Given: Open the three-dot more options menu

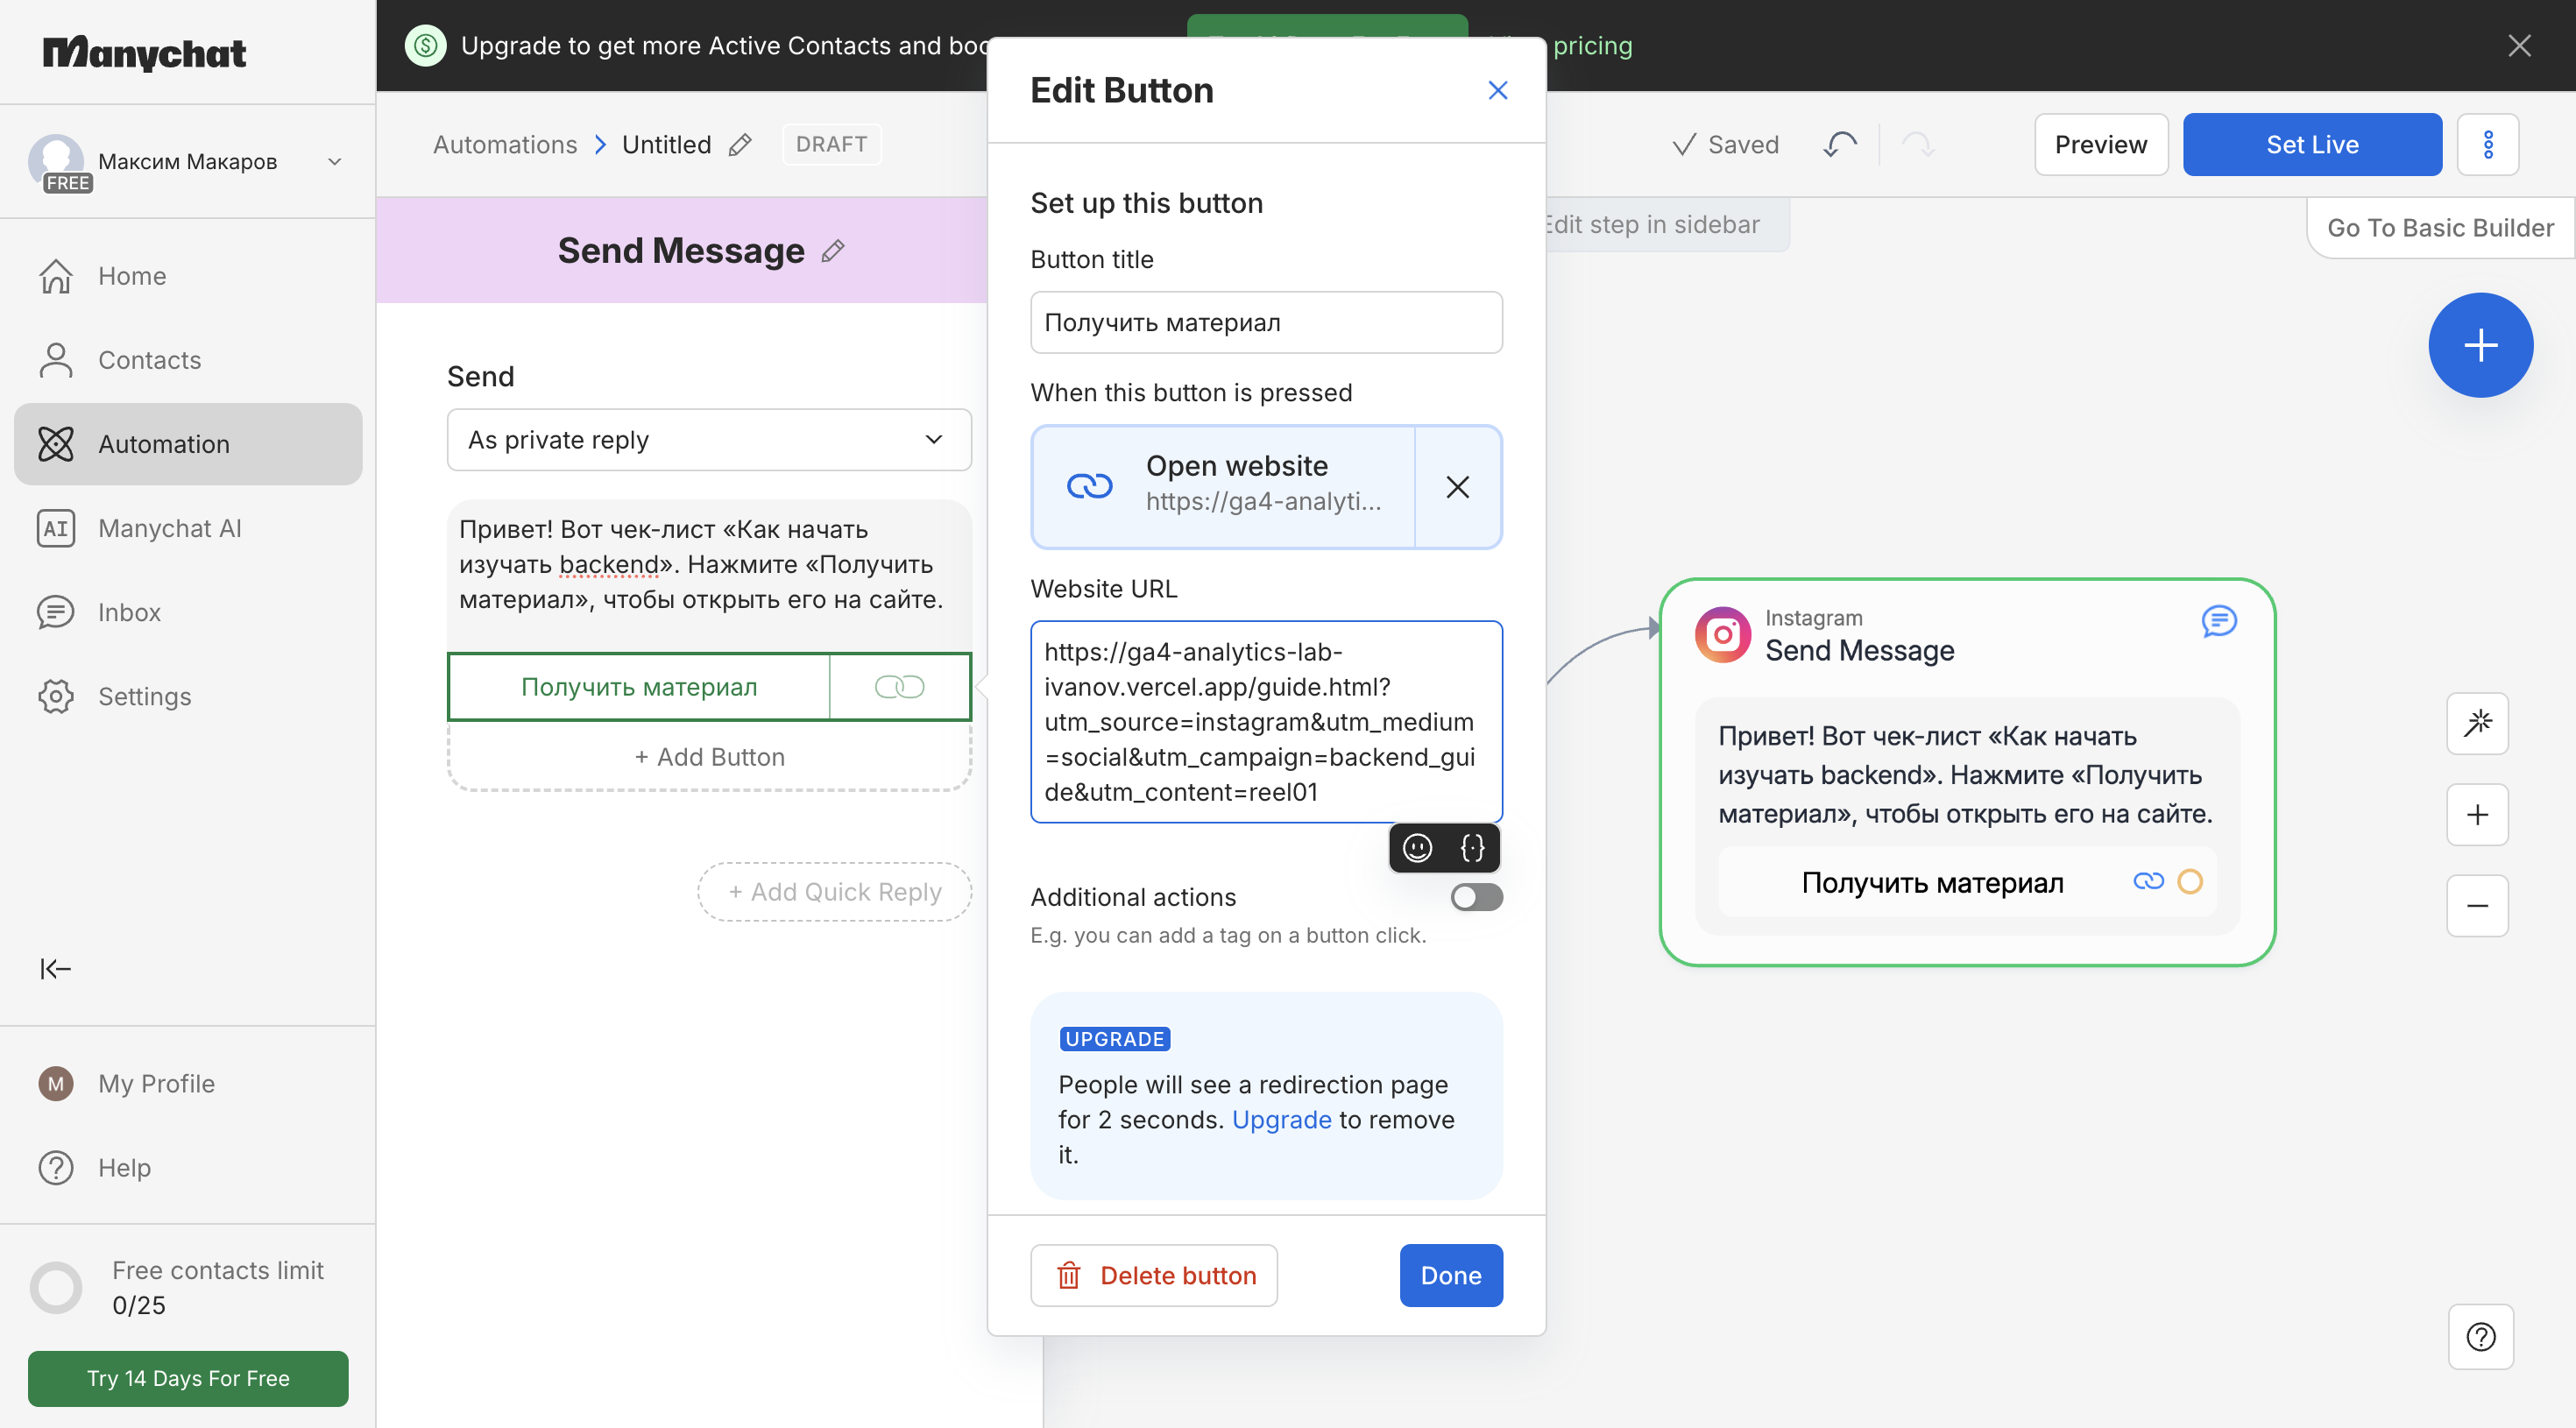Looking at the screenshot, I should (2487, 145).
